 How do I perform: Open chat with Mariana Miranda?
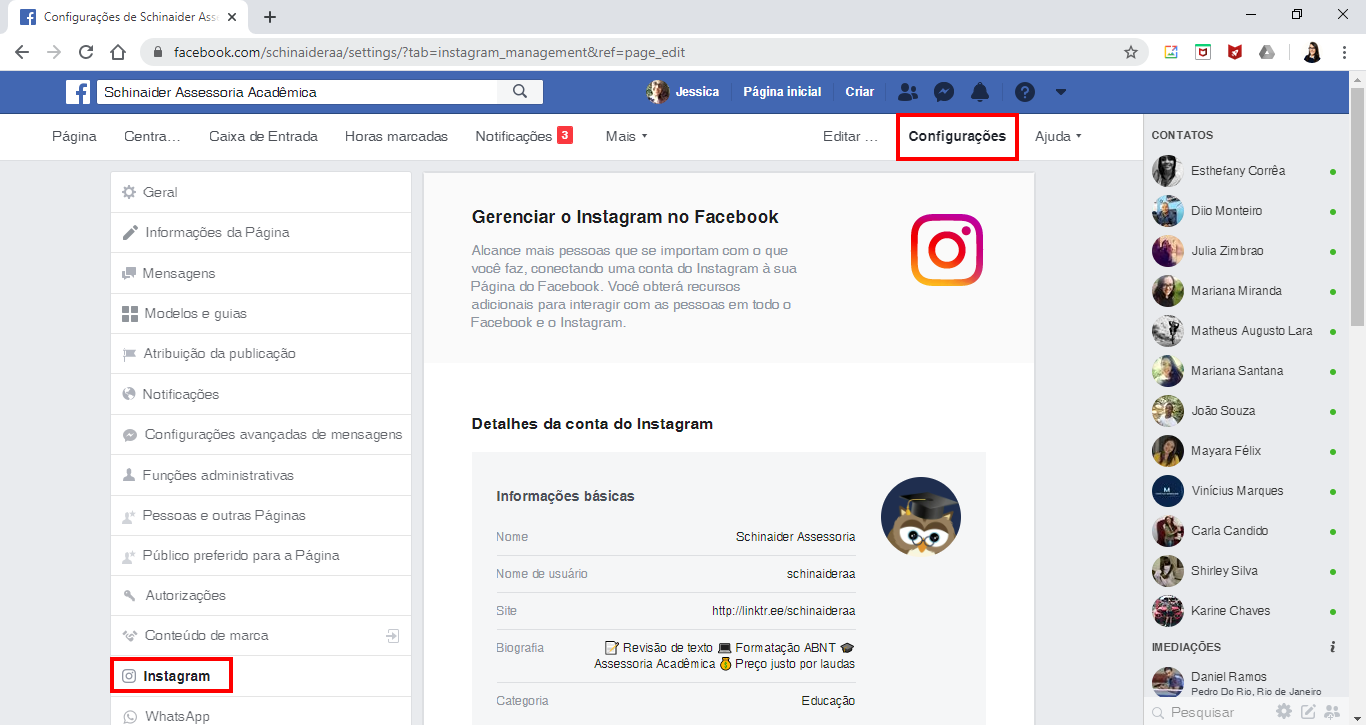point(1245,291)
